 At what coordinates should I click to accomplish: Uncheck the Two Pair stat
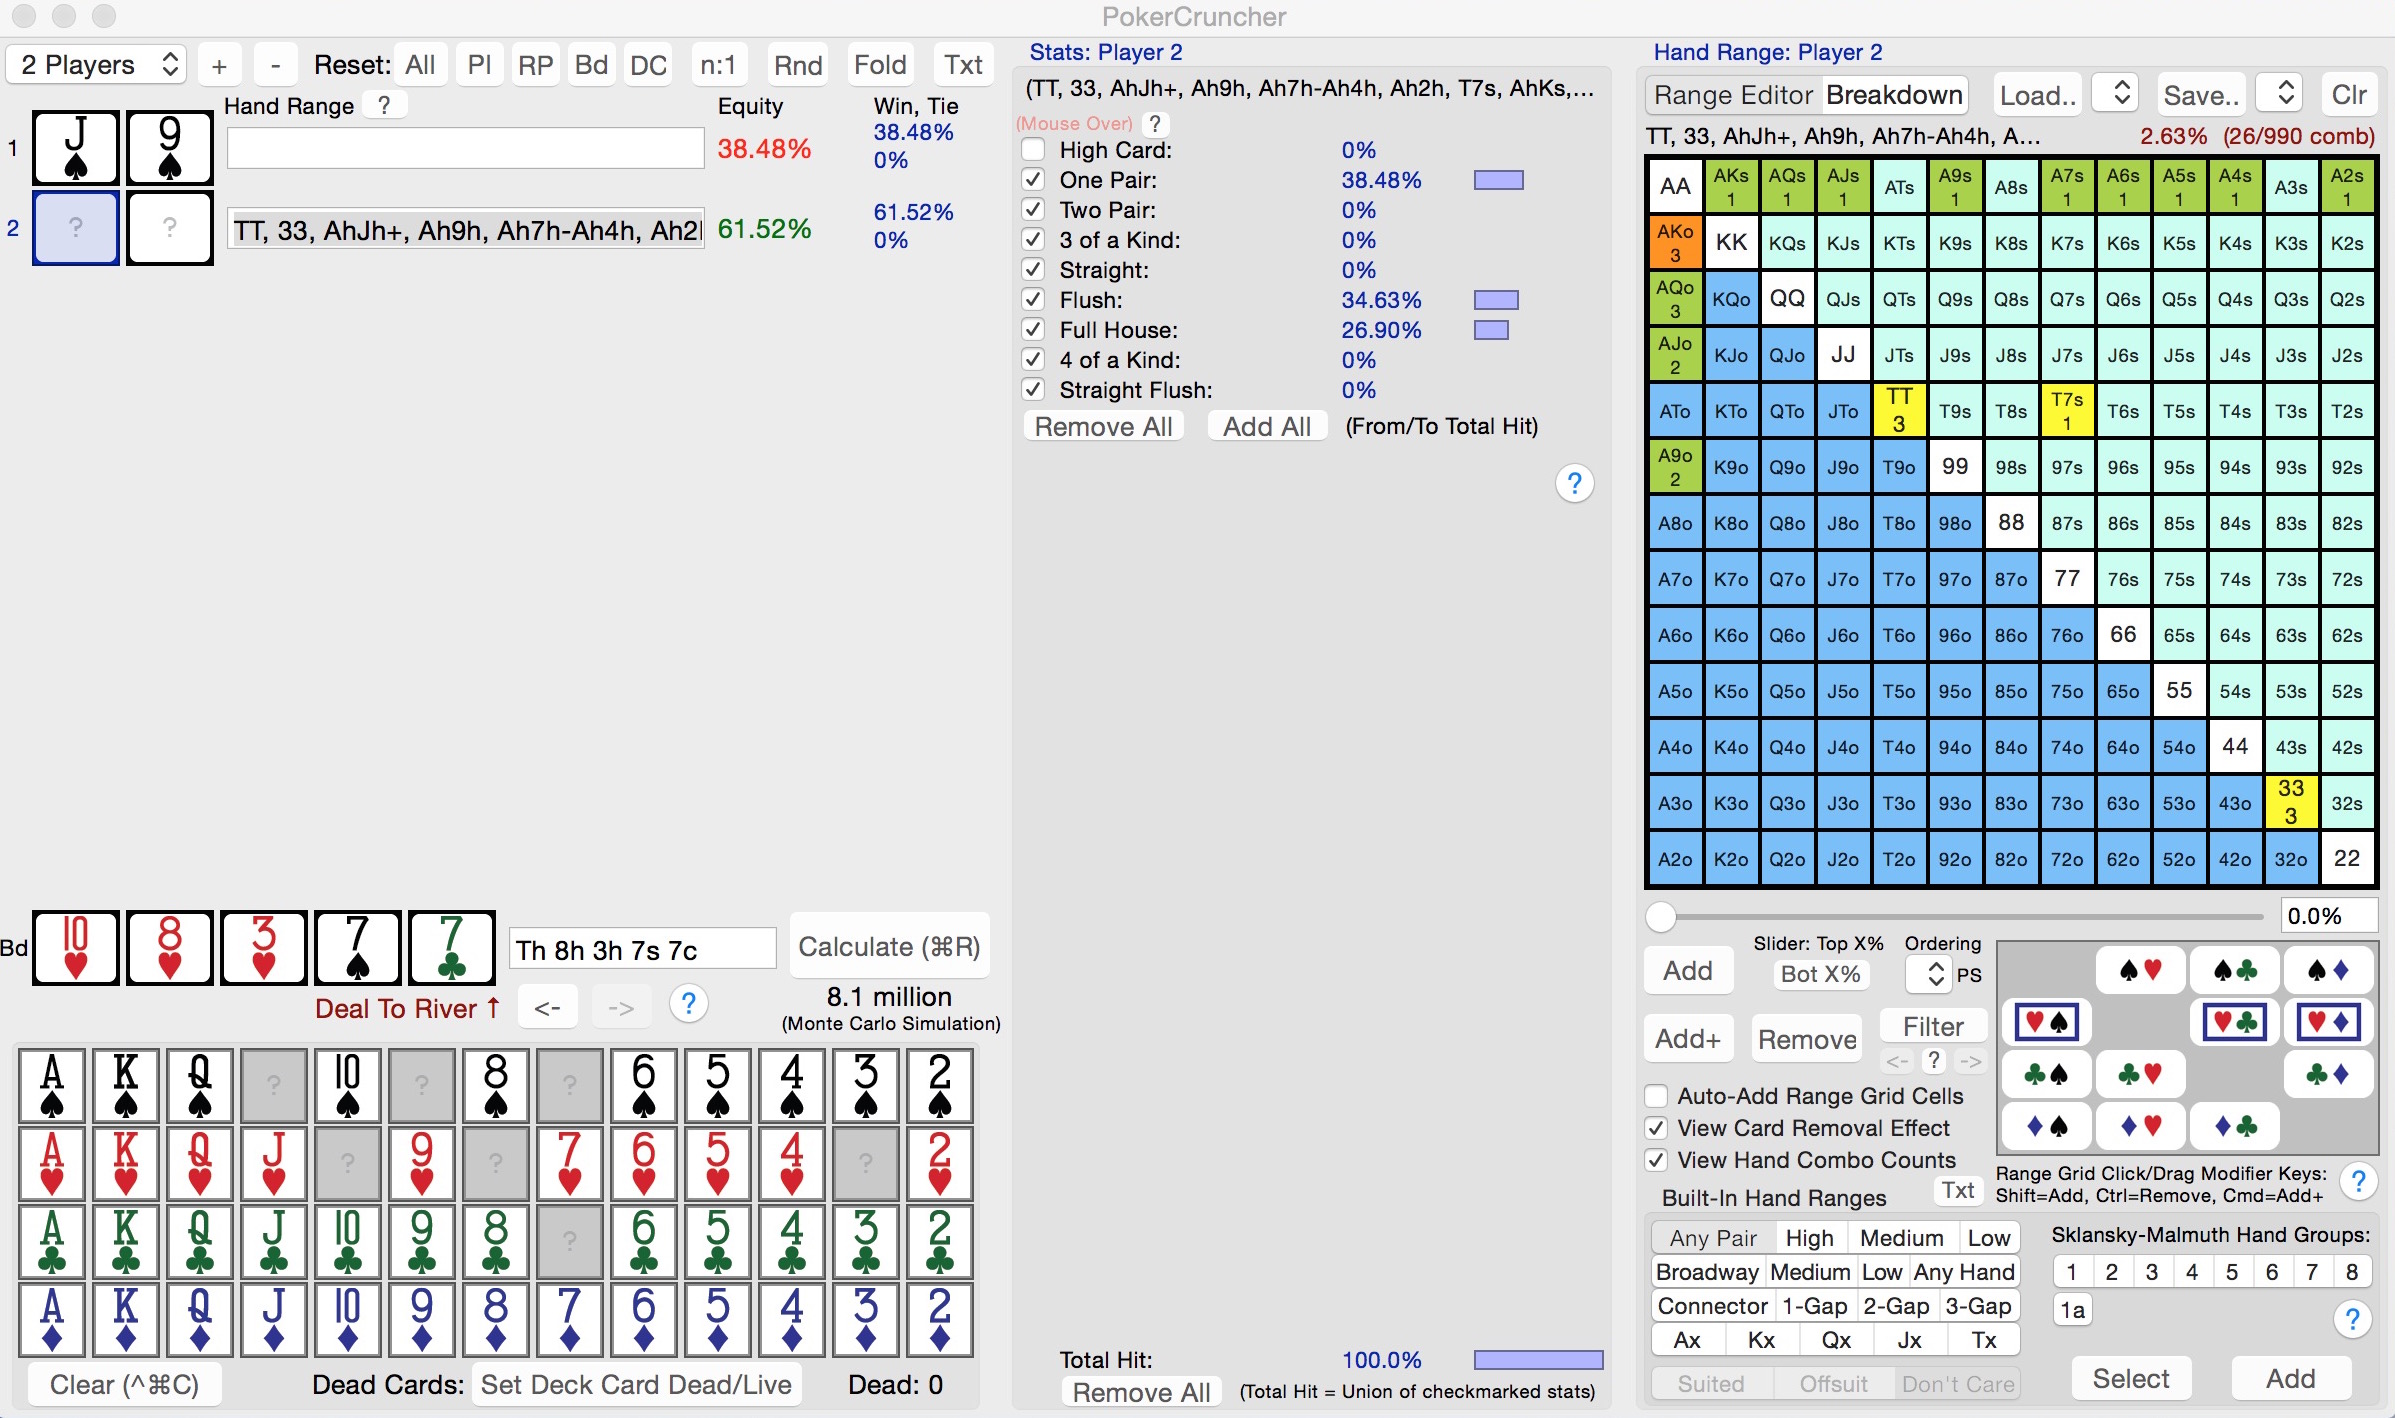tap(1033, 210)
